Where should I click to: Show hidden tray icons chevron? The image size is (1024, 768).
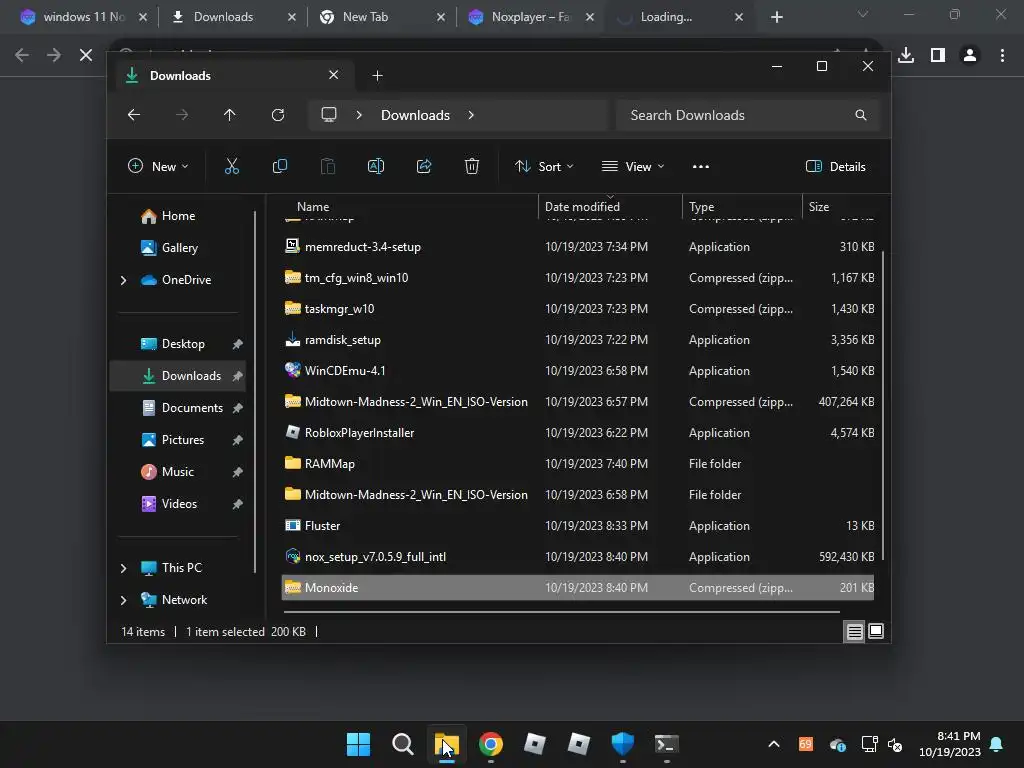[774, 744]
